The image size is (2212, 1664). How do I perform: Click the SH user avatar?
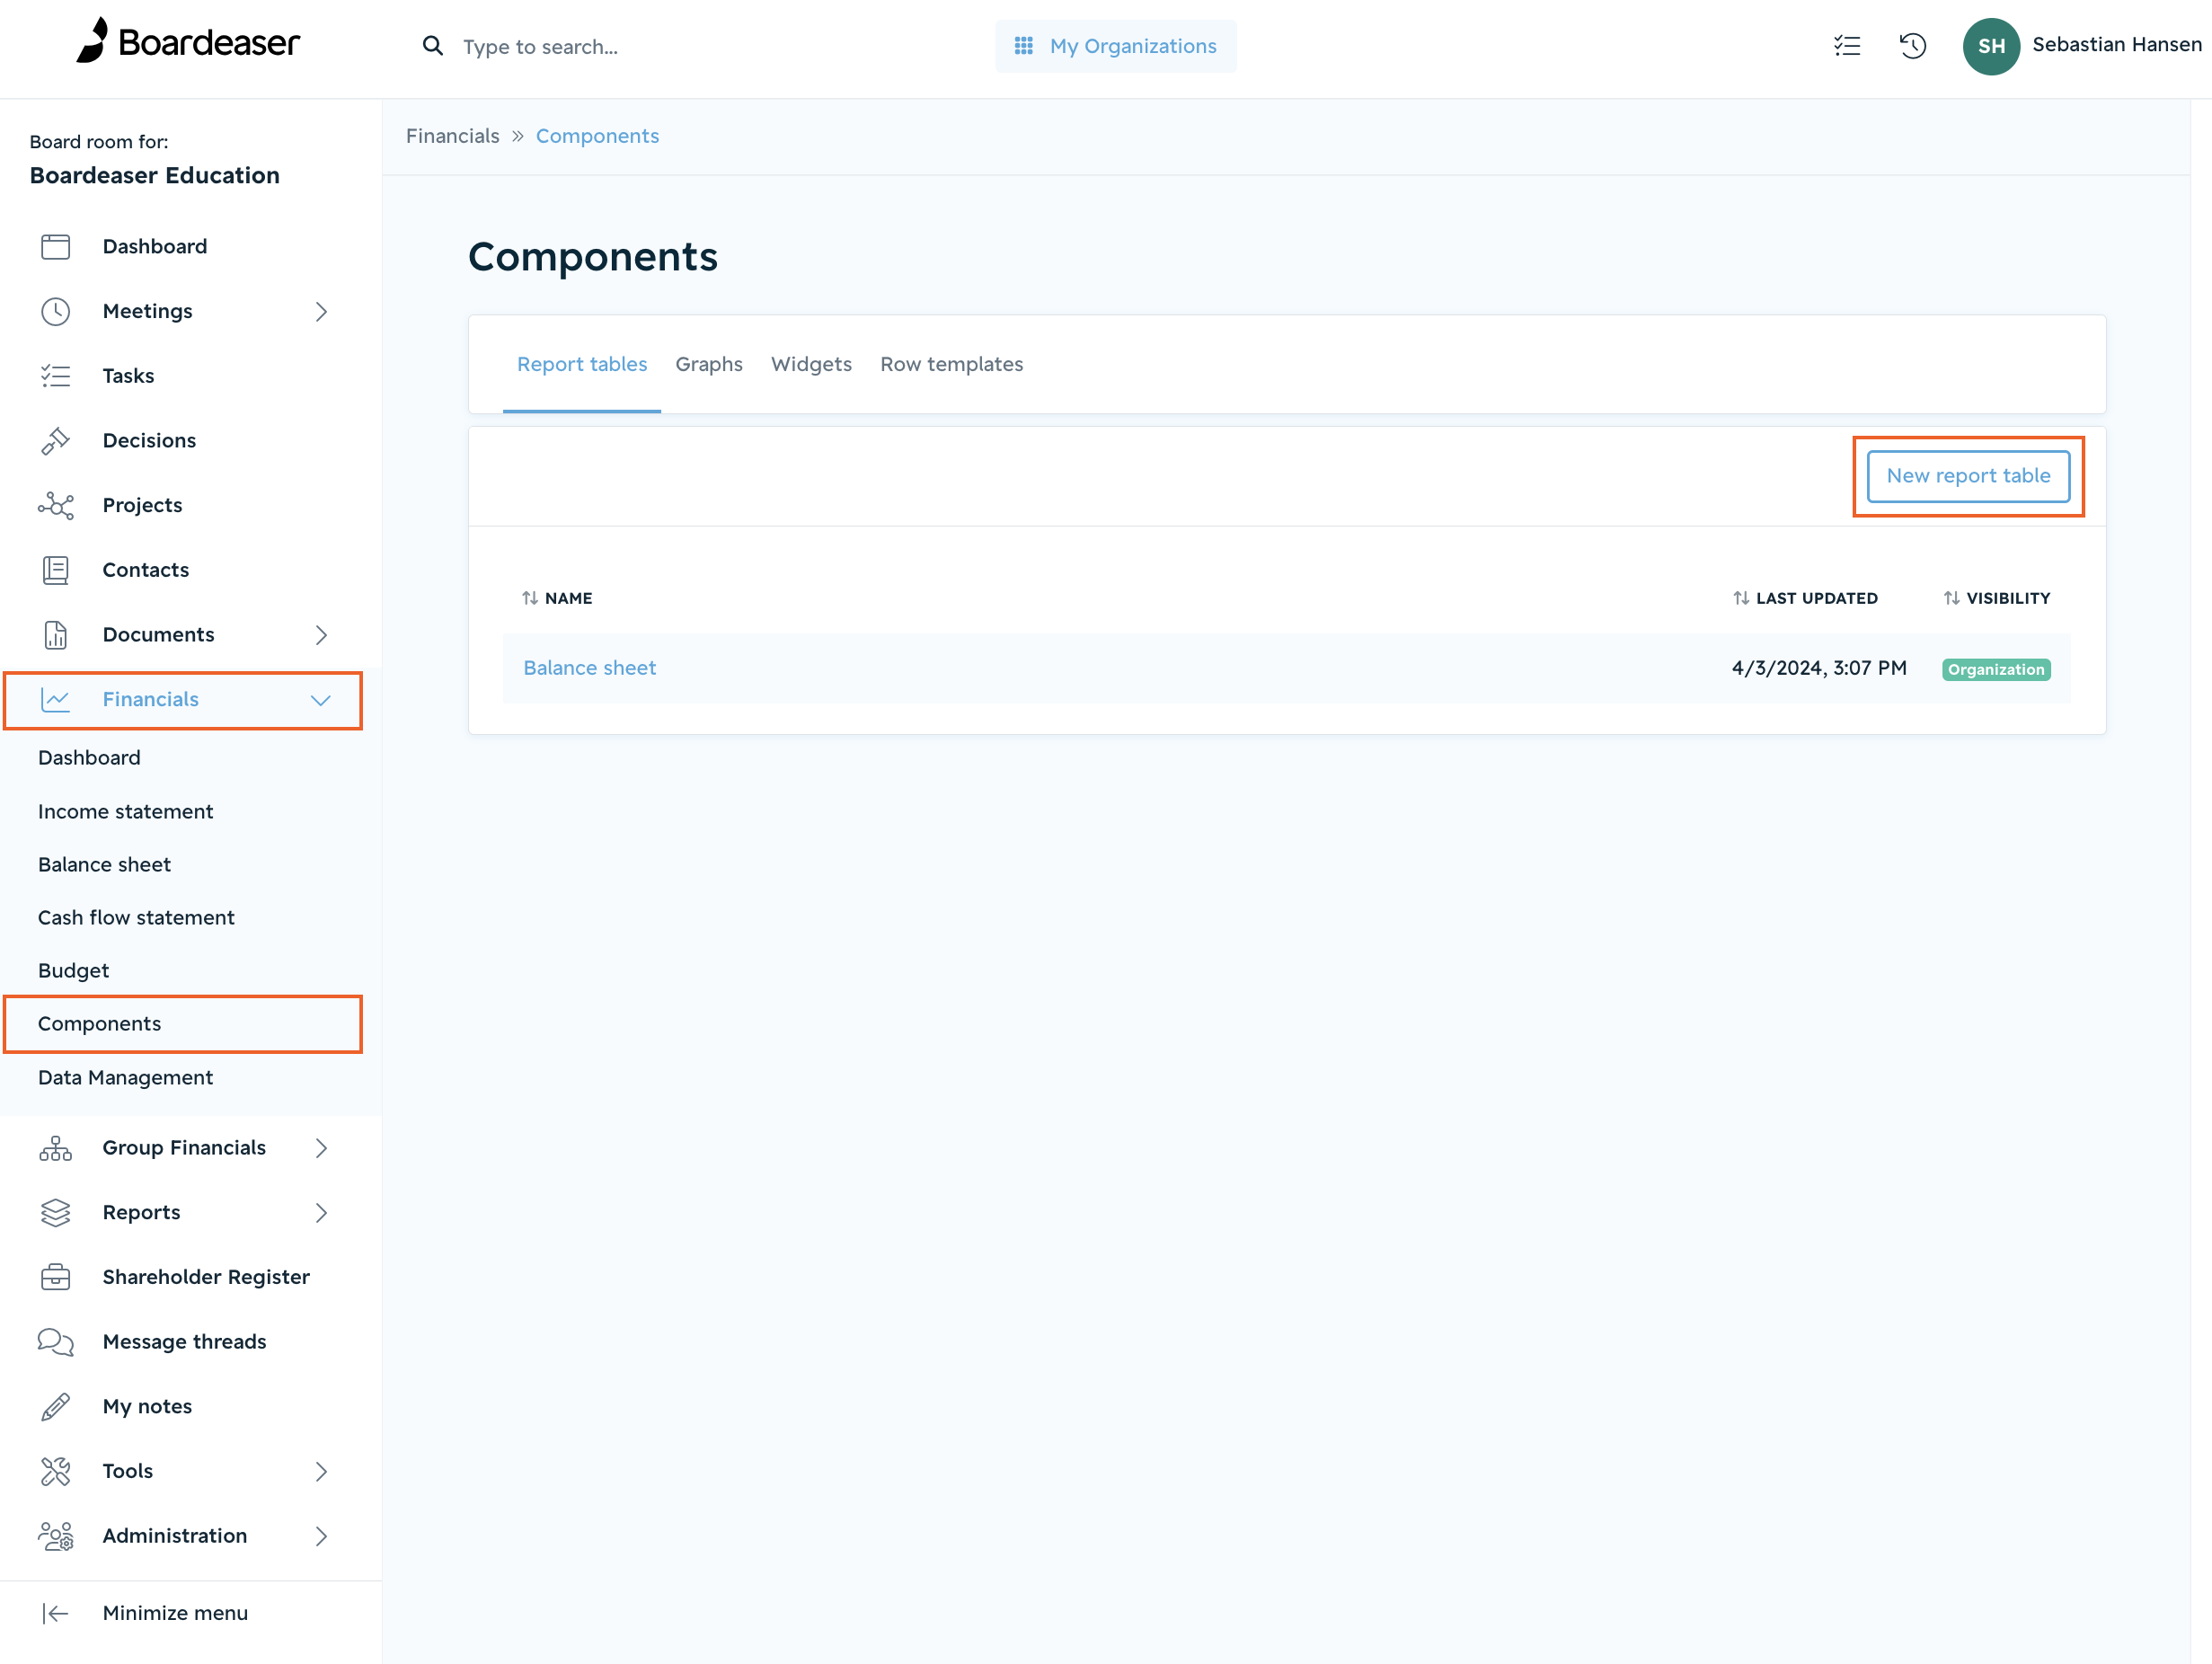coord(1991,46)
